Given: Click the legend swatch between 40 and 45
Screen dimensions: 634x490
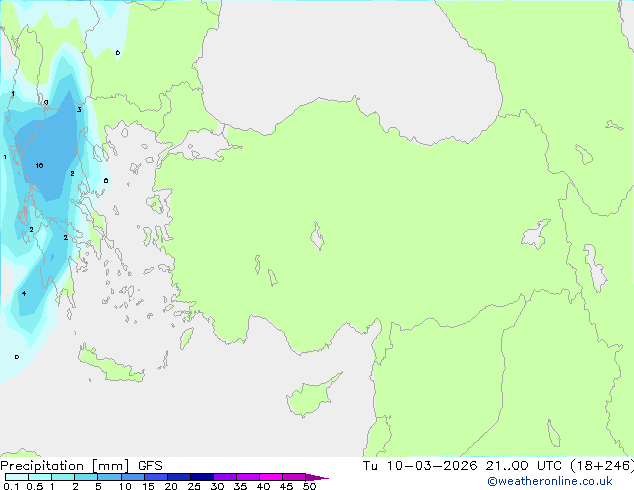Looking at the screenshot, I should coord(271,477).
